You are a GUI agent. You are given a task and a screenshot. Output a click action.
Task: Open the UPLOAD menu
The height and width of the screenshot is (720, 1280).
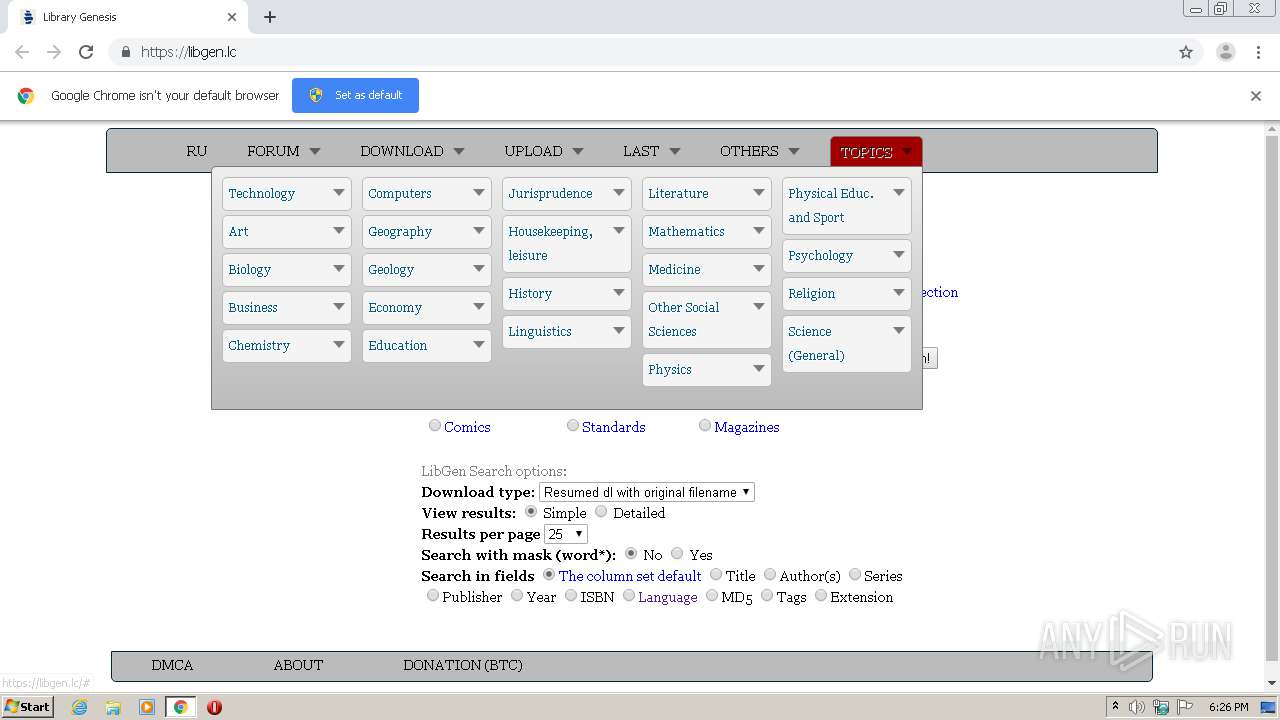pos(544,151)
